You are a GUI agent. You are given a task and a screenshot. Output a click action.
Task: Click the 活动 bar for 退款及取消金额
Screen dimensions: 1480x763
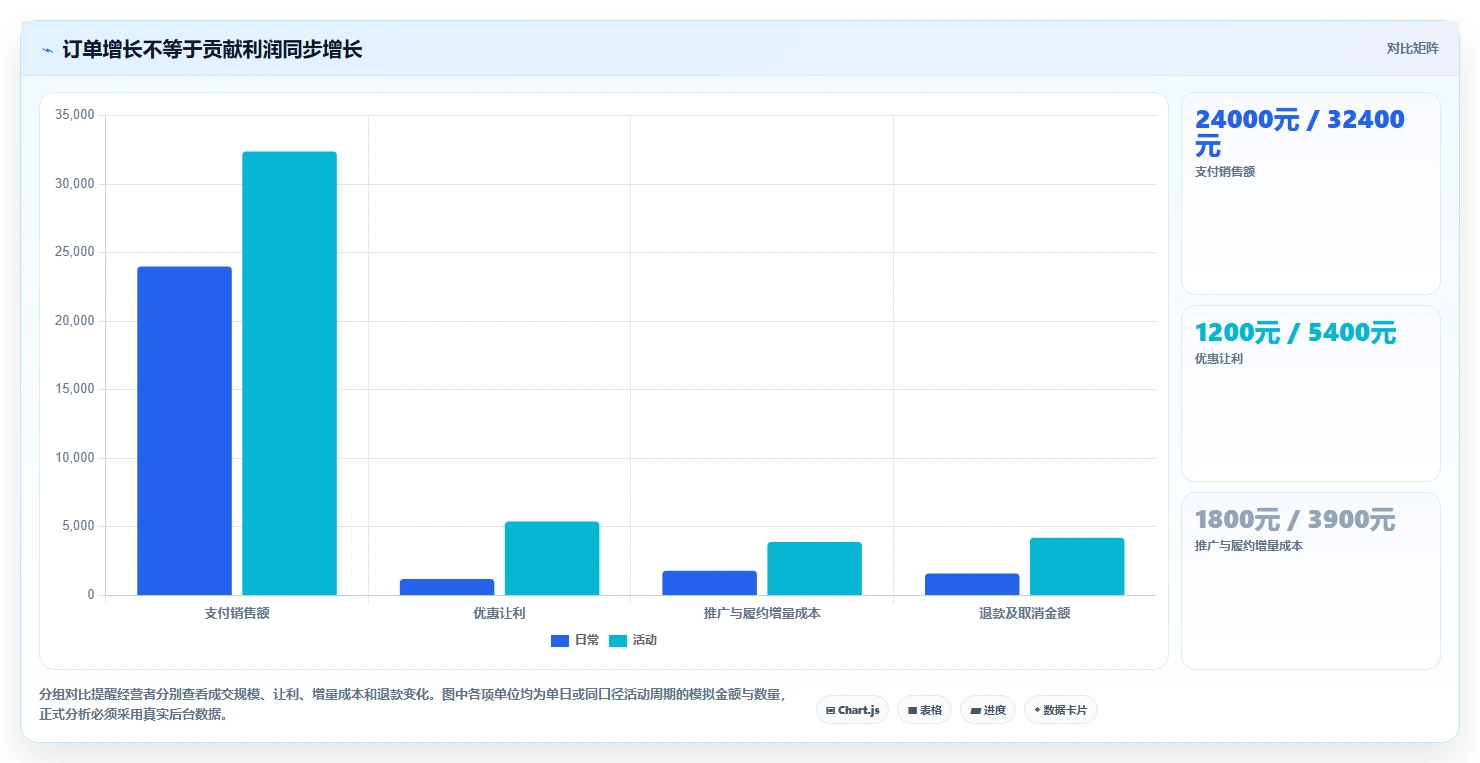pos(1077,567)
